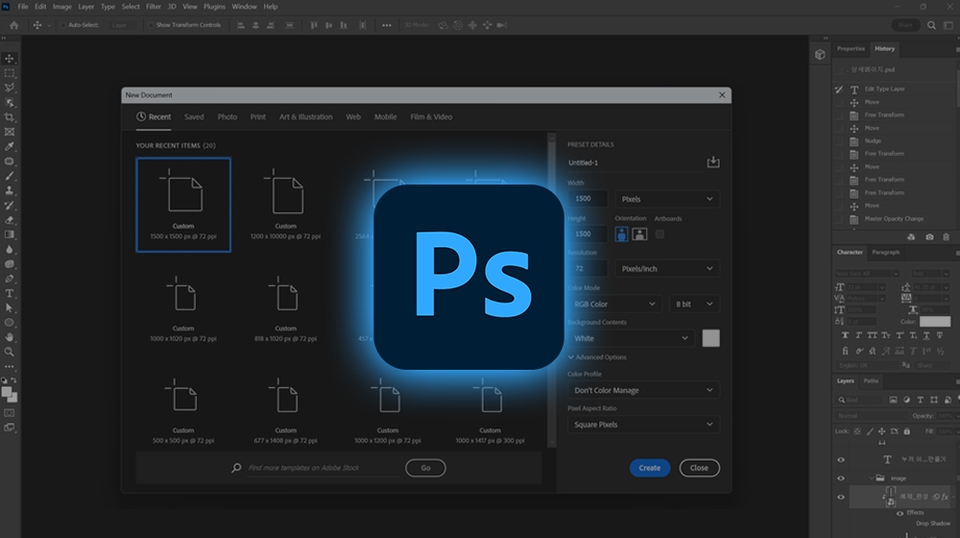Open the 3D cube panel icon
The image size is (960, 538).
point(820,54)
